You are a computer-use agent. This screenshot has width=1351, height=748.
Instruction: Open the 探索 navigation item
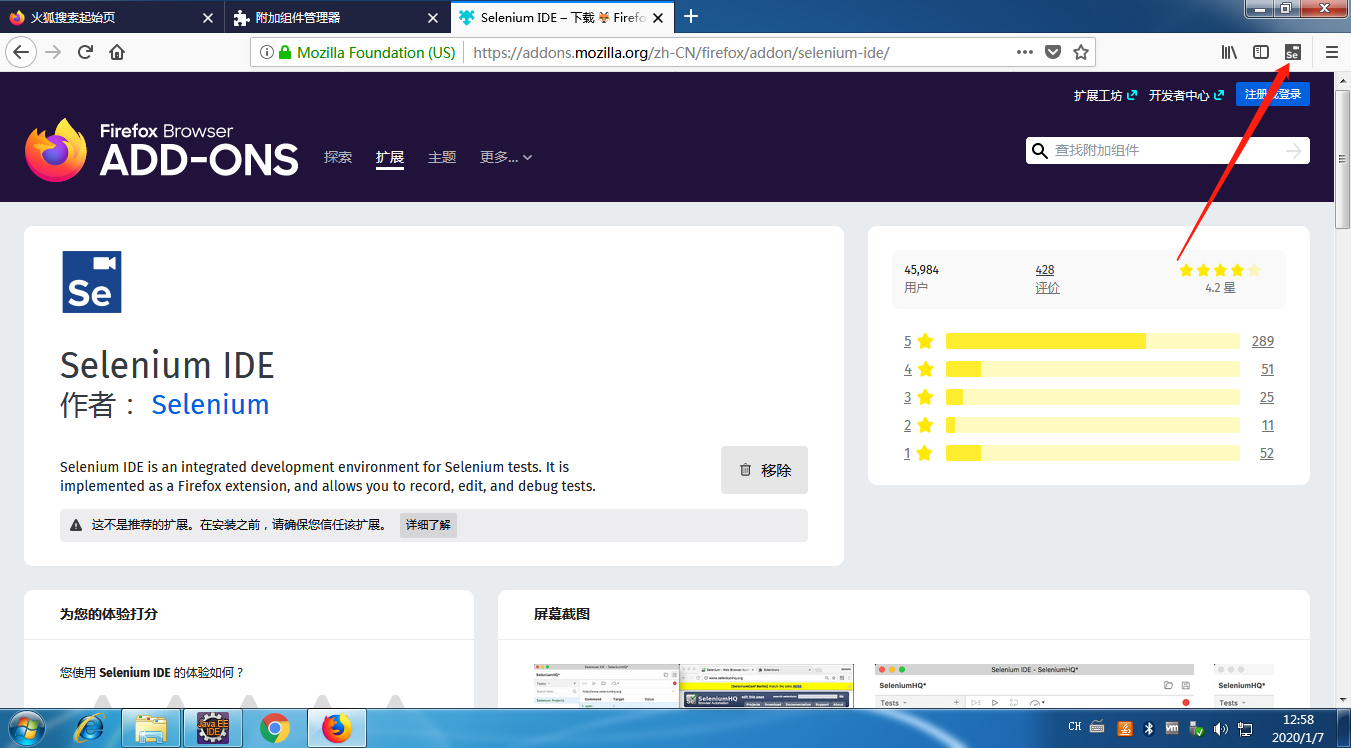click(338, 157)
